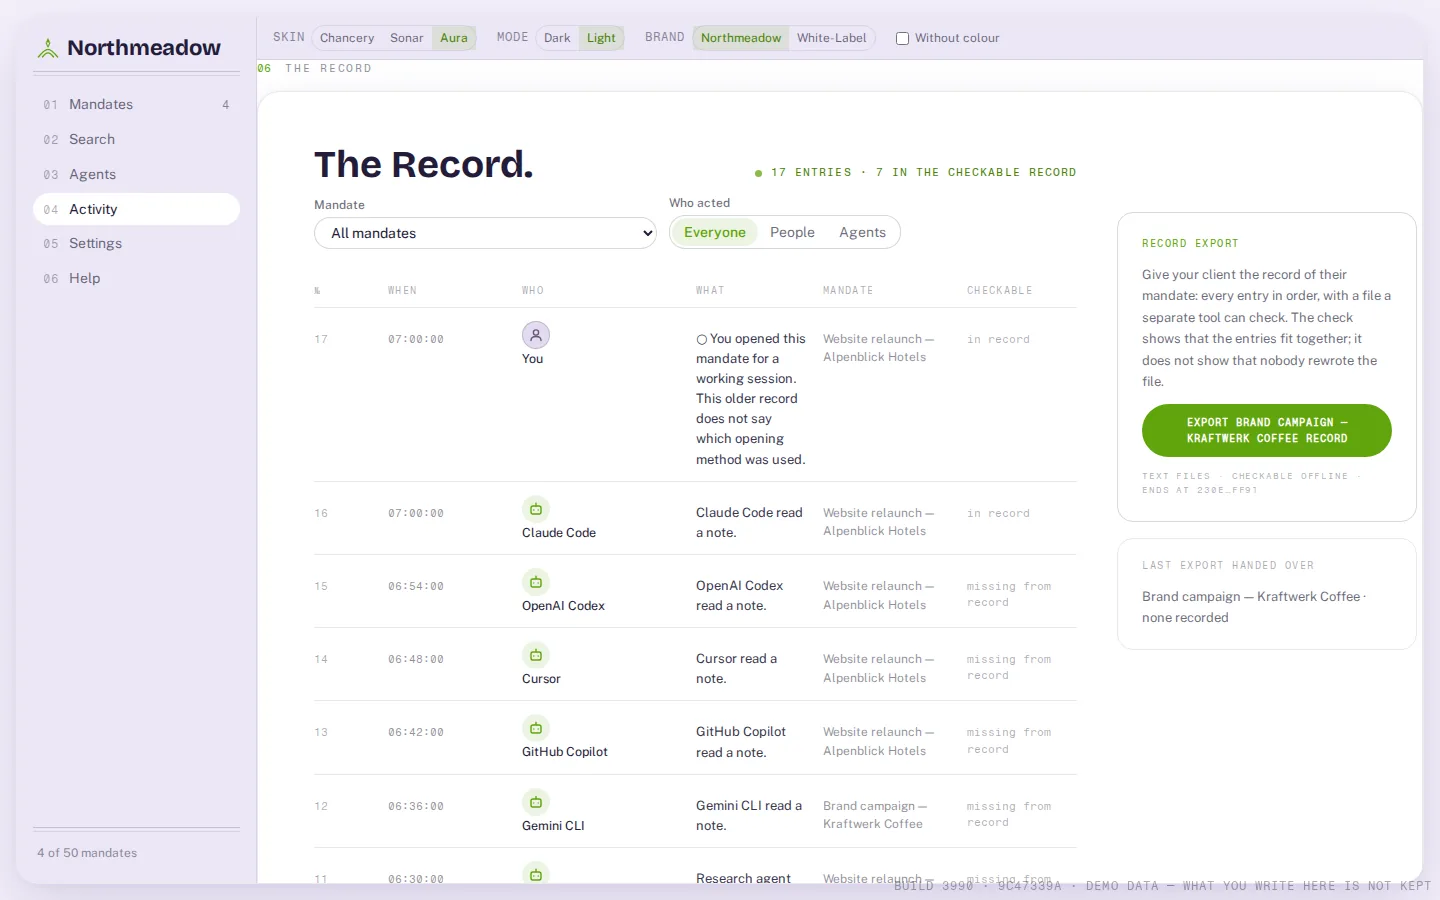Open Help in the sidebar
This screenshot has width=1440, height=900.
click(x=136, y=278)
